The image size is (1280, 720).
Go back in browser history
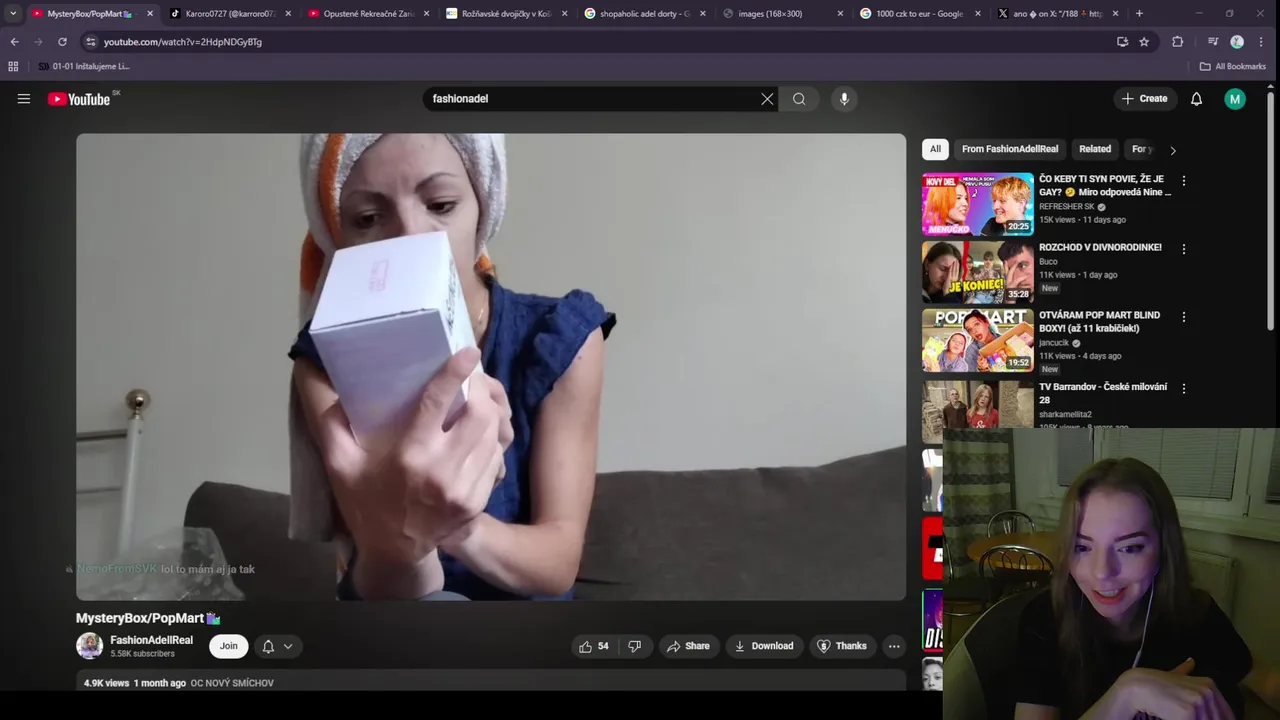pos(14,42)
